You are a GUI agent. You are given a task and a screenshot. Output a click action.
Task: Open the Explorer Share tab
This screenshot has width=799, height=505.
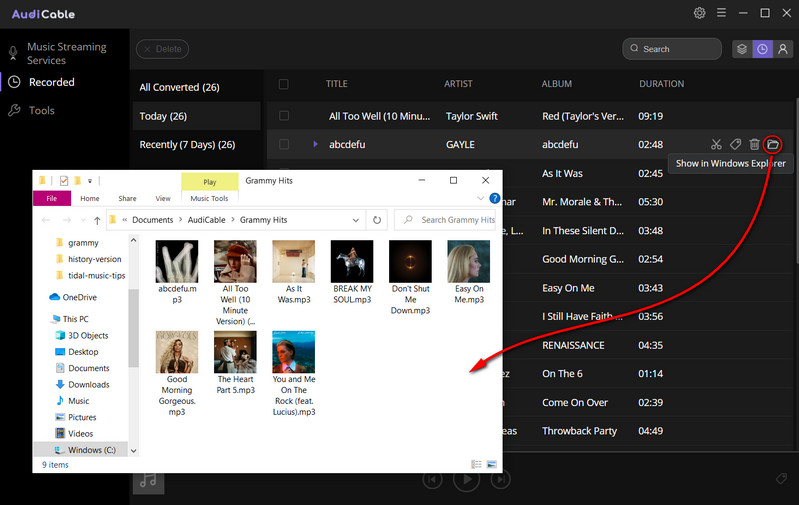pyautogui.click(x=127, y=198)
